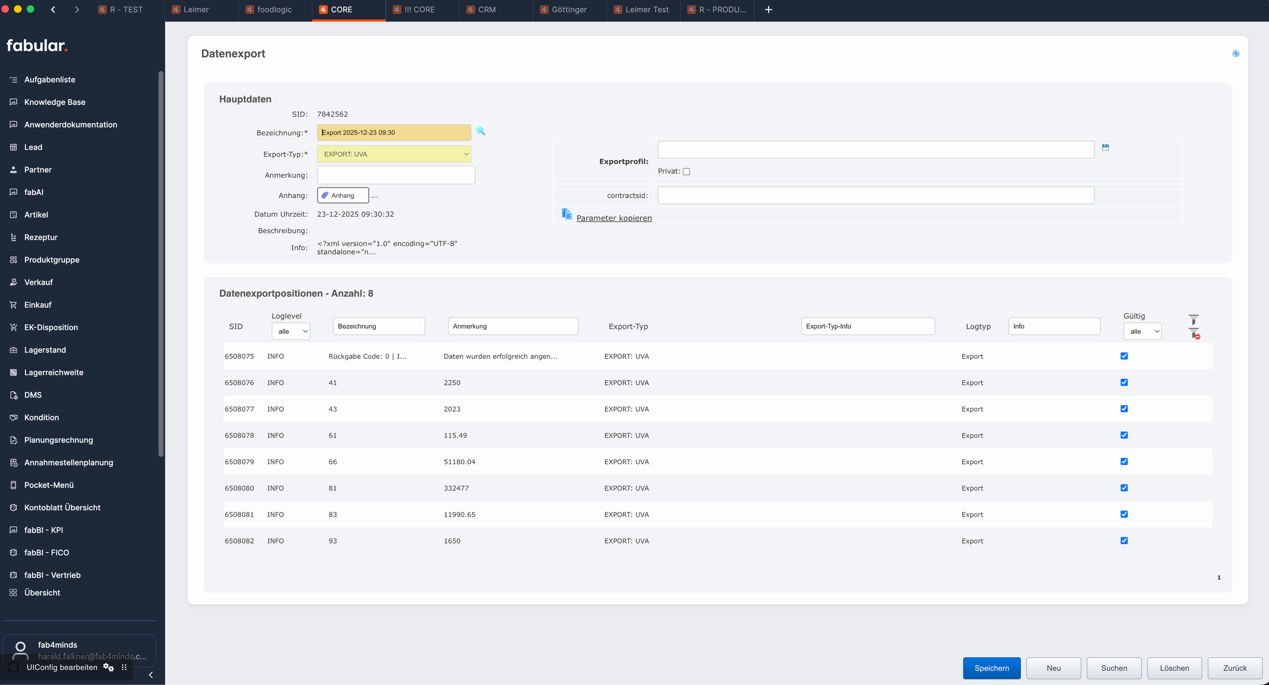Click the Anmerkung input field in Hauptdaten
The width and height of the screenshot is (1269, 685).
pyautogui.click(x=396, y=175)
